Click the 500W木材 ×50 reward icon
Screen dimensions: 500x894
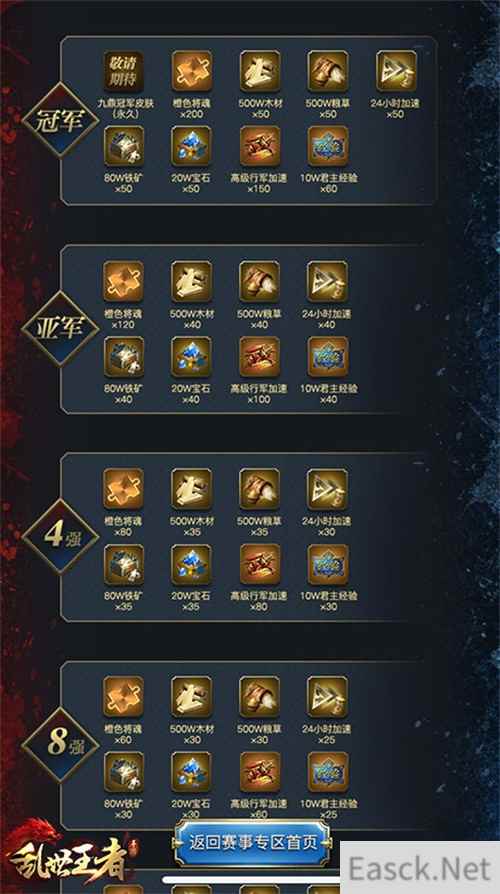[259, 71]
